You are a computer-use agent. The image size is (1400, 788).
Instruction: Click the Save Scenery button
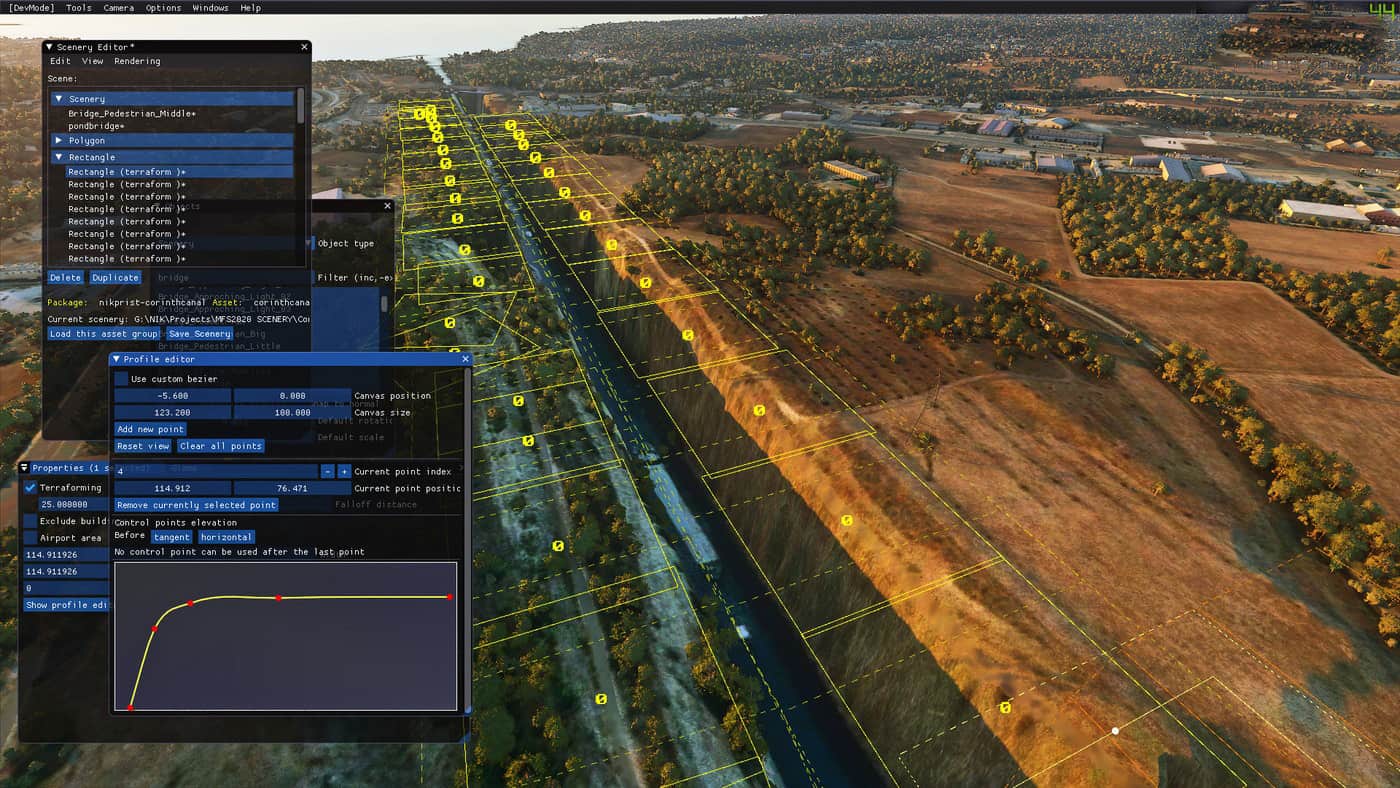tap(199, 334)
